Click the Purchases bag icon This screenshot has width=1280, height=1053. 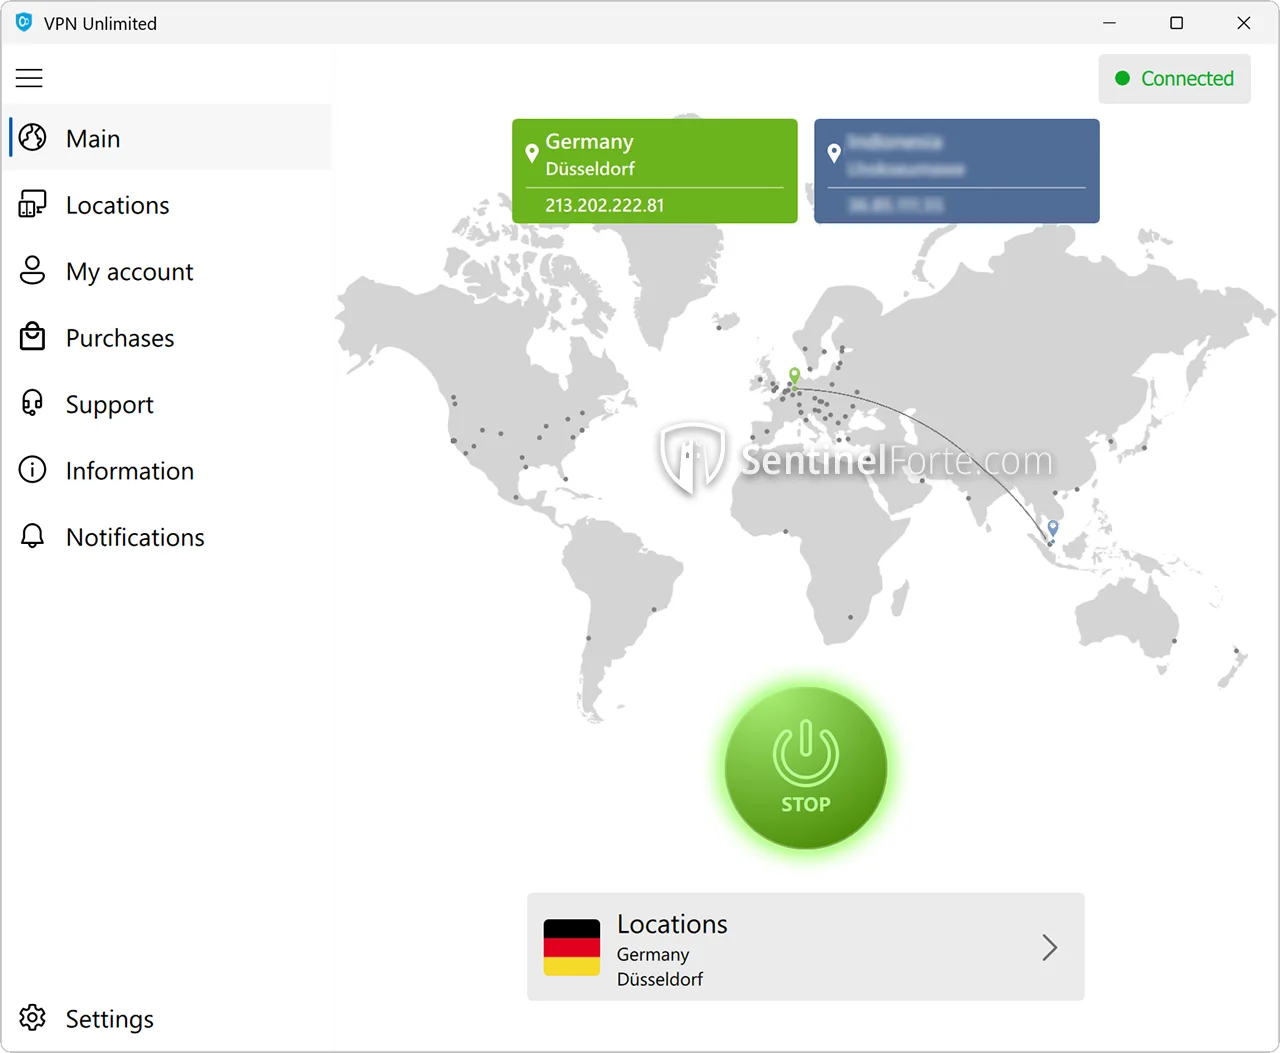(x=33, y=337)
